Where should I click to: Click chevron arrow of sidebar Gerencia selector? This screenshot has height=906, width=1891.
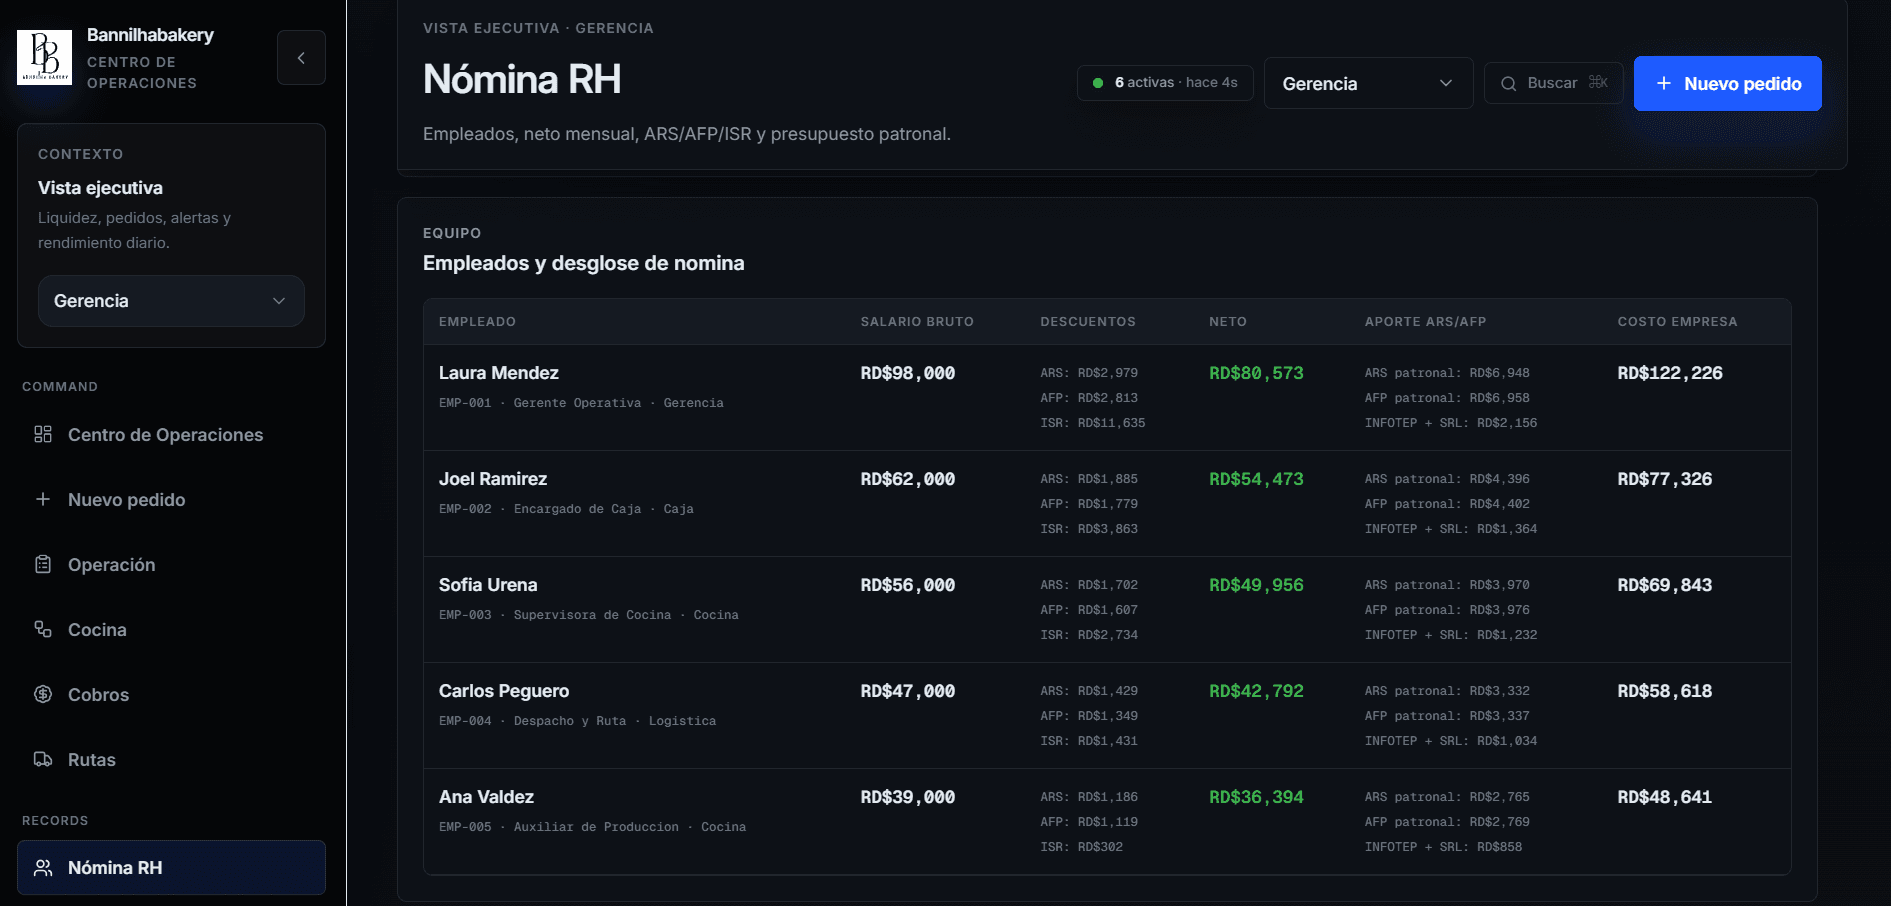[x=279, y=301]
